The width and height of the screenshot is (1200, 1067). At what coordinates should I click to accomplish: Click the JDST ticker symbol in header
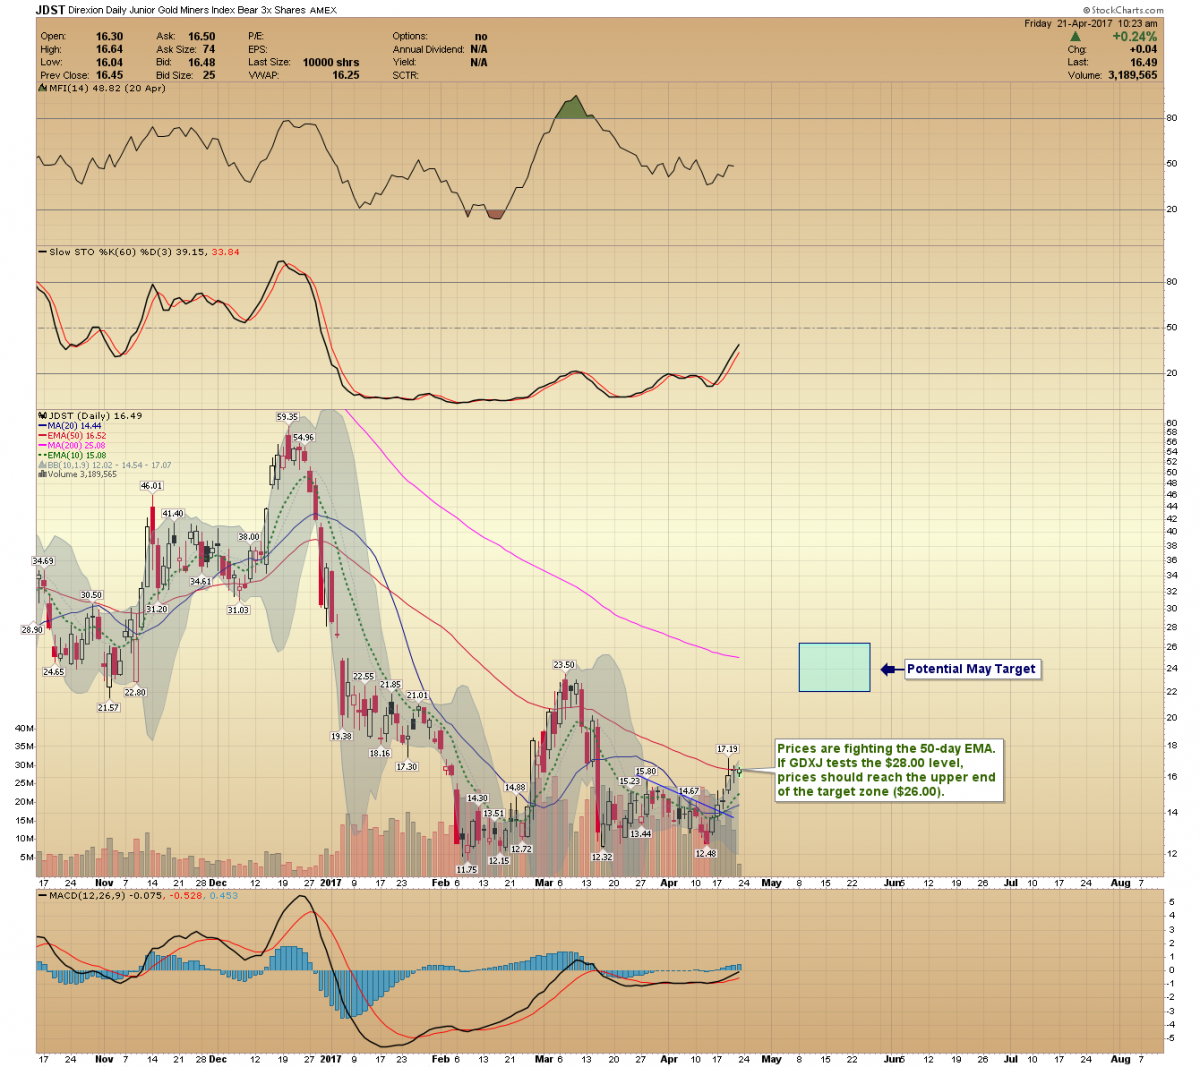[x=50, y=10]
